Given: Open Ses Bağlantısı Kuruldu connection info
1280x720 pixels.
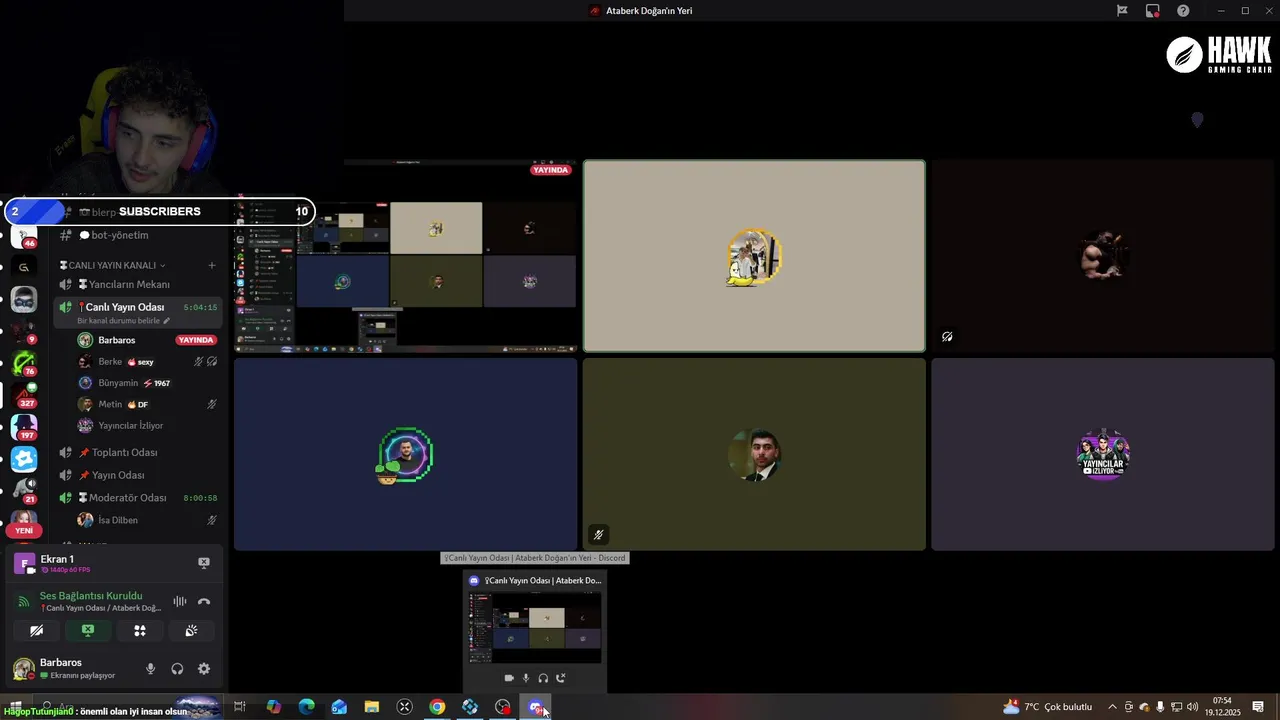Looking at the screenshot, I should point(91,596).
